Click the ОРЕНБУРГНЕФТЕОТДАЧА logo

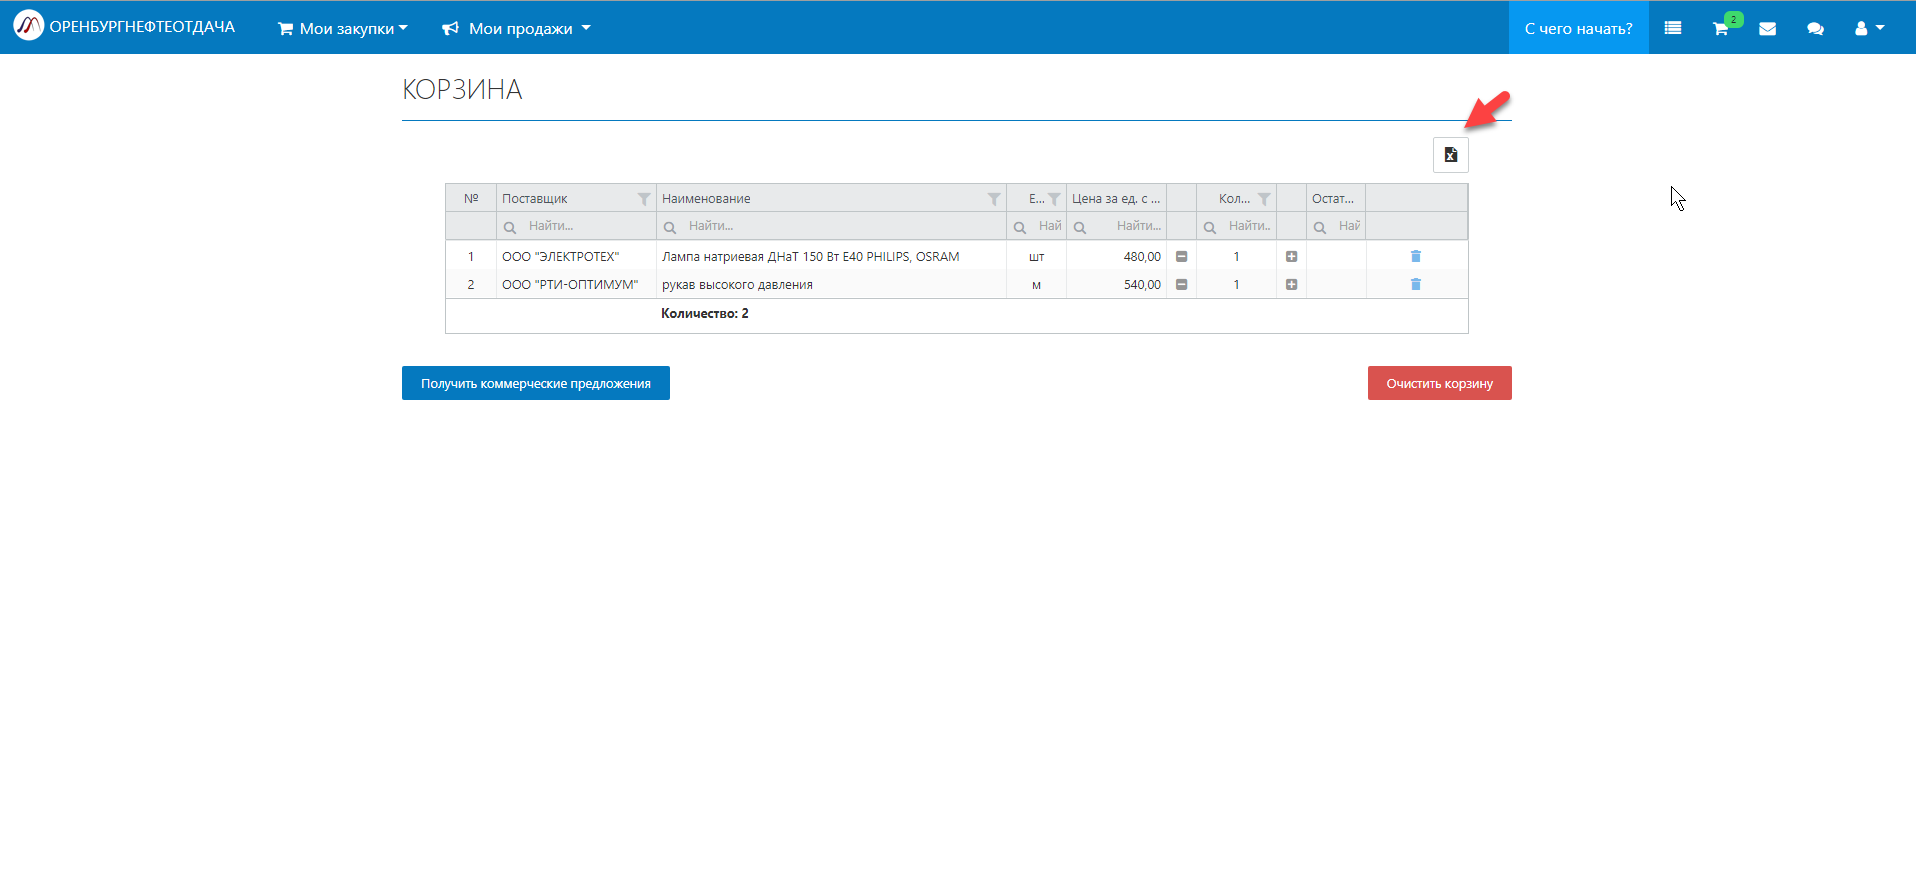pos(124,27)
